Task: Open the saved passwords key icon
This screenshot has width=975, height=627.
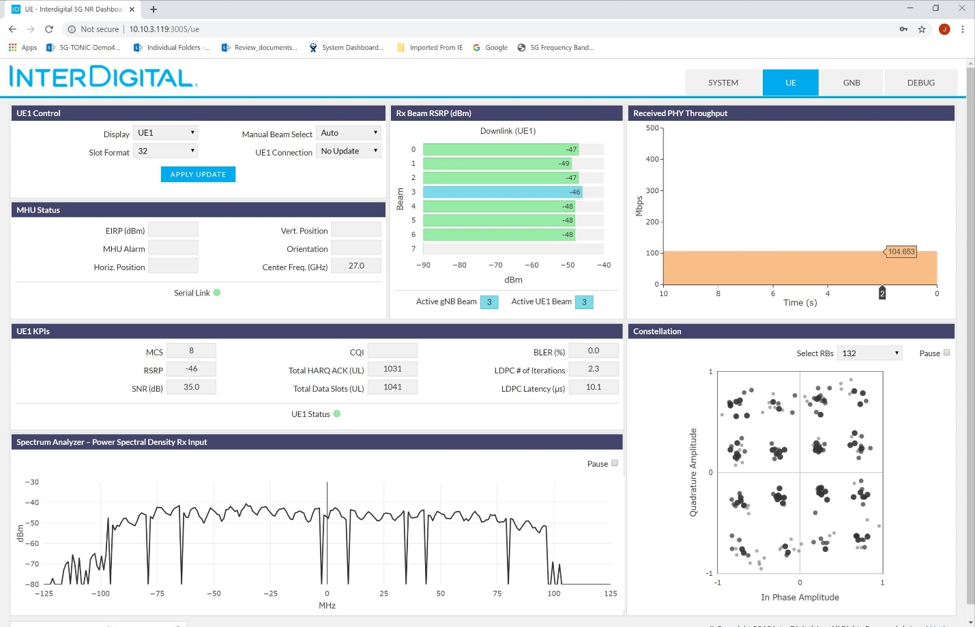Action: coord(903,29)
